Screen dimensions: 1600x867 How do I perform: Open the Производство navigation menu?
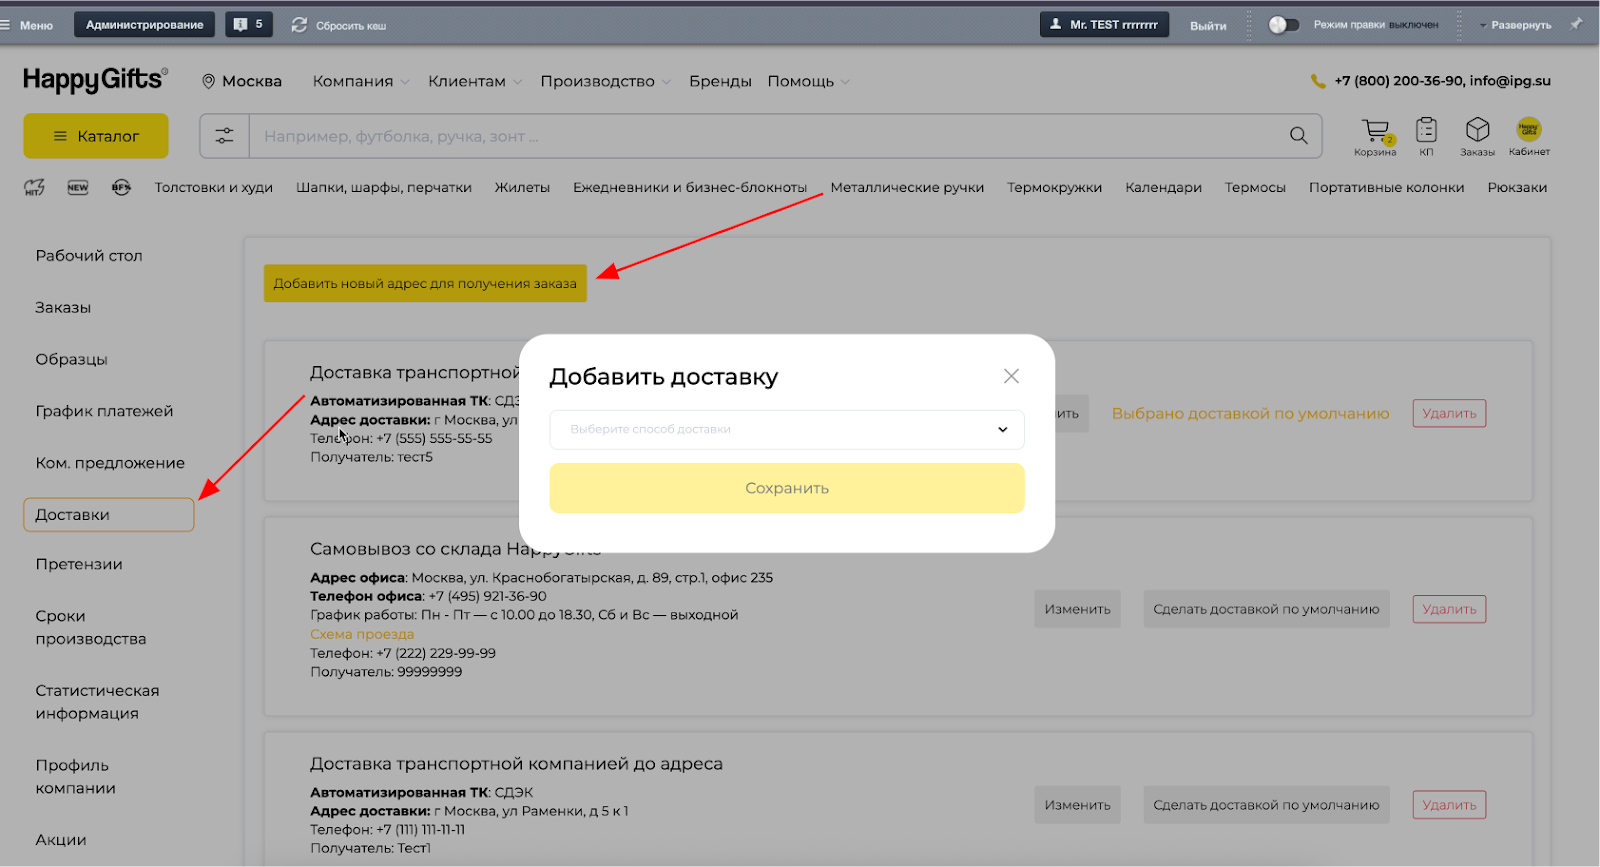pos(604,81)
